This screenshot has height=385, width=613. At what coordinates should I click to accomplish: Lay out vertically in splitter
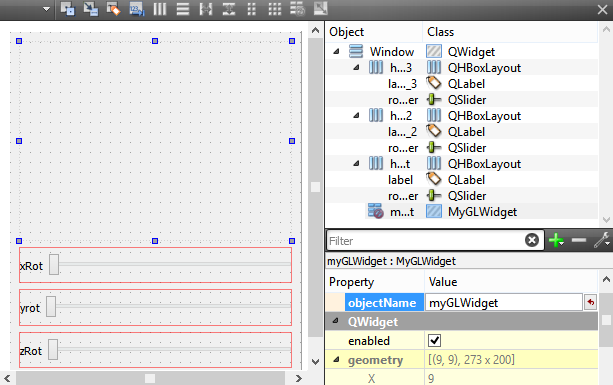229,9
